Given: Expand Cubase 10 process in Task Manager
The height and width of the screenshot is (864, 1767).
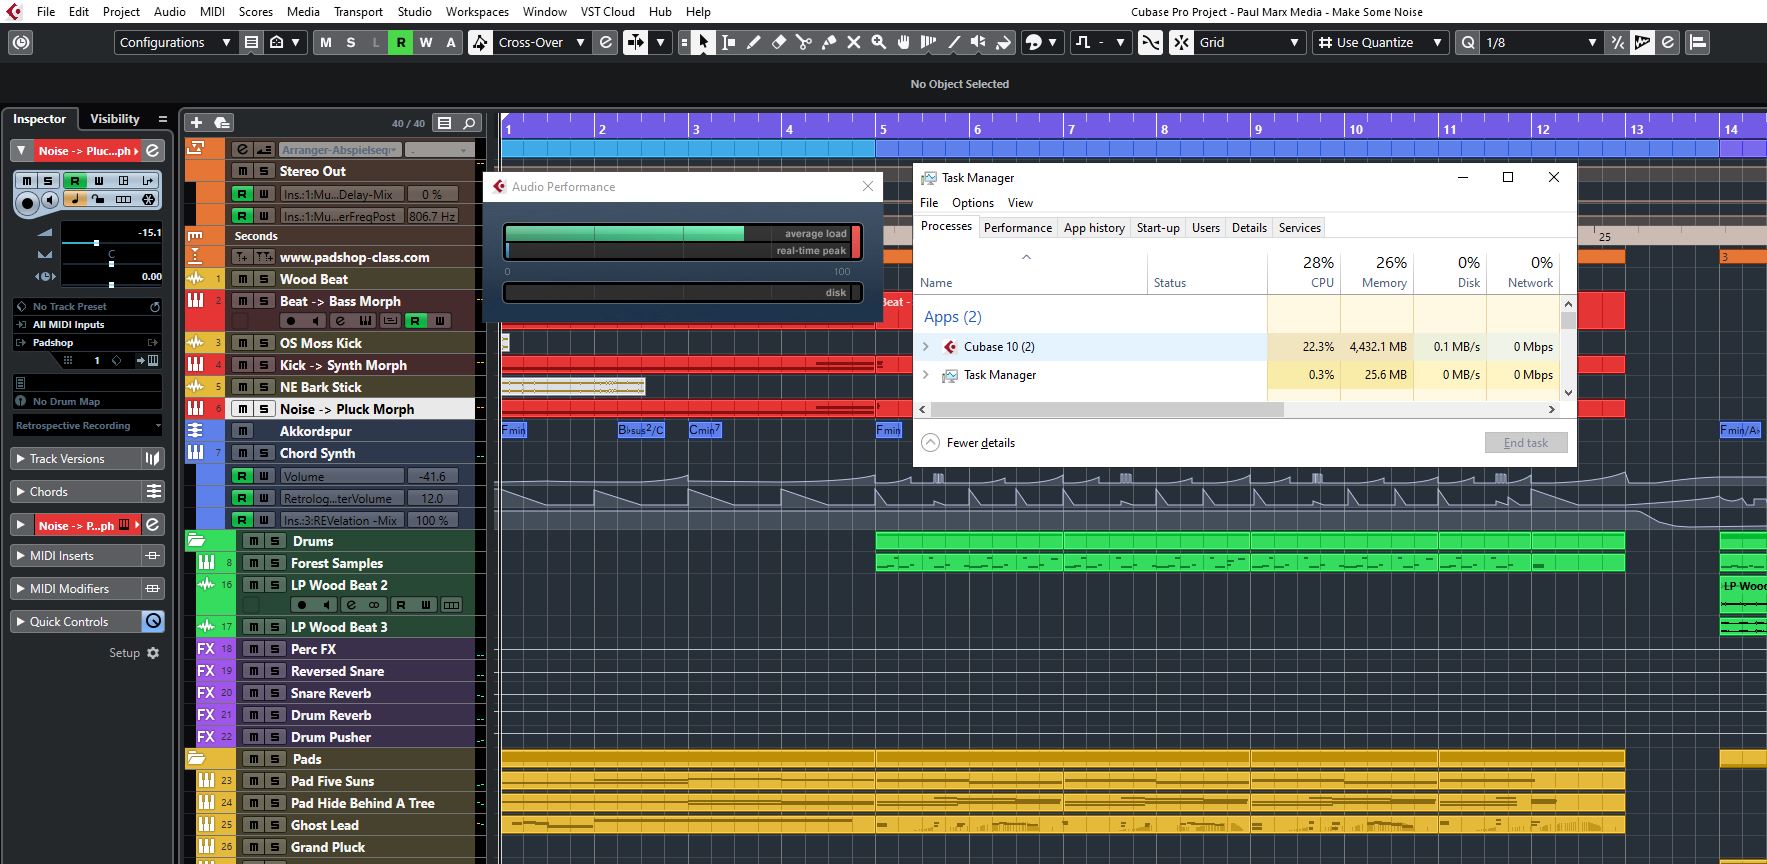Looking at the screenshot, I should [925, 347].
